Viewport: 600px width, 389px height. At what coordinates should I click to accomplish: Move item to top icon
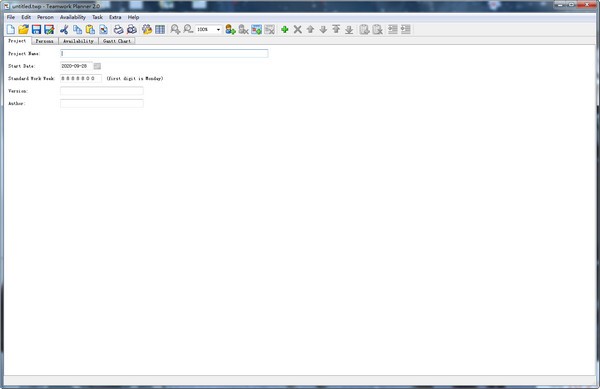pos(336,29)
